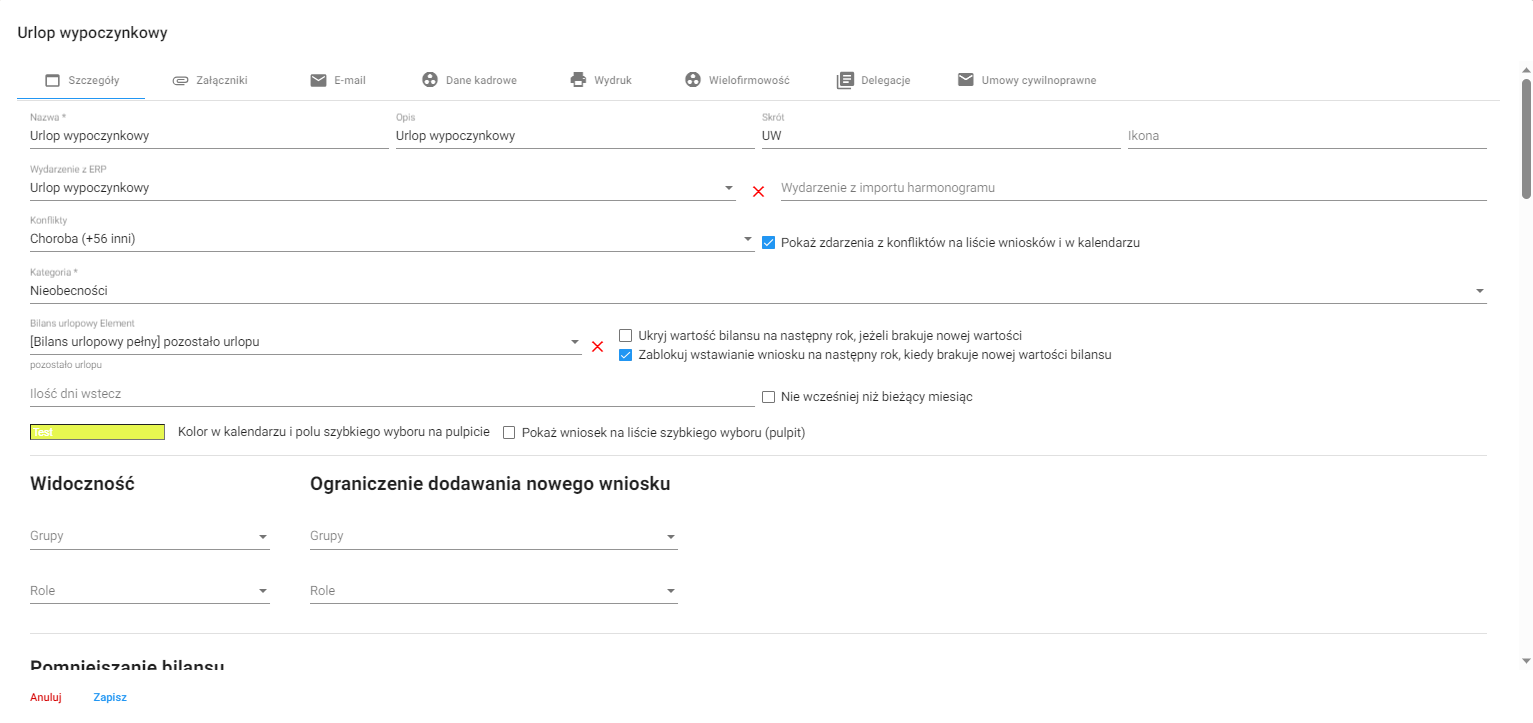Click the envelope icon next to E-mail
The width and height of the screenshot is (1533, 723).
318,80
